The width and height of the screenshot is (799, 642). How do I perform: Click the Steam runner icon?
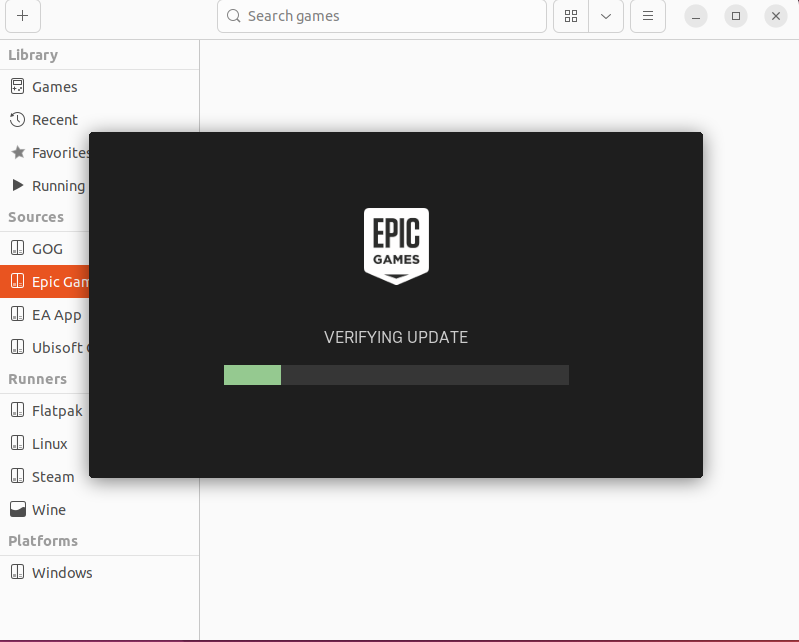pyautogui.click(x=17, y=476)
